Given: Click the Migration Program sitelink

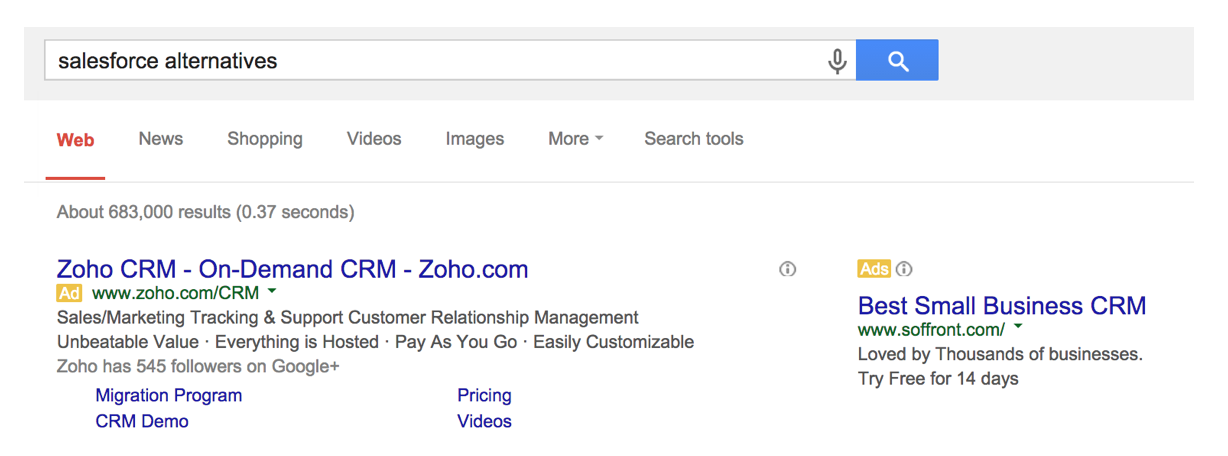Looking at the screenshot, I should pos(169,395).
